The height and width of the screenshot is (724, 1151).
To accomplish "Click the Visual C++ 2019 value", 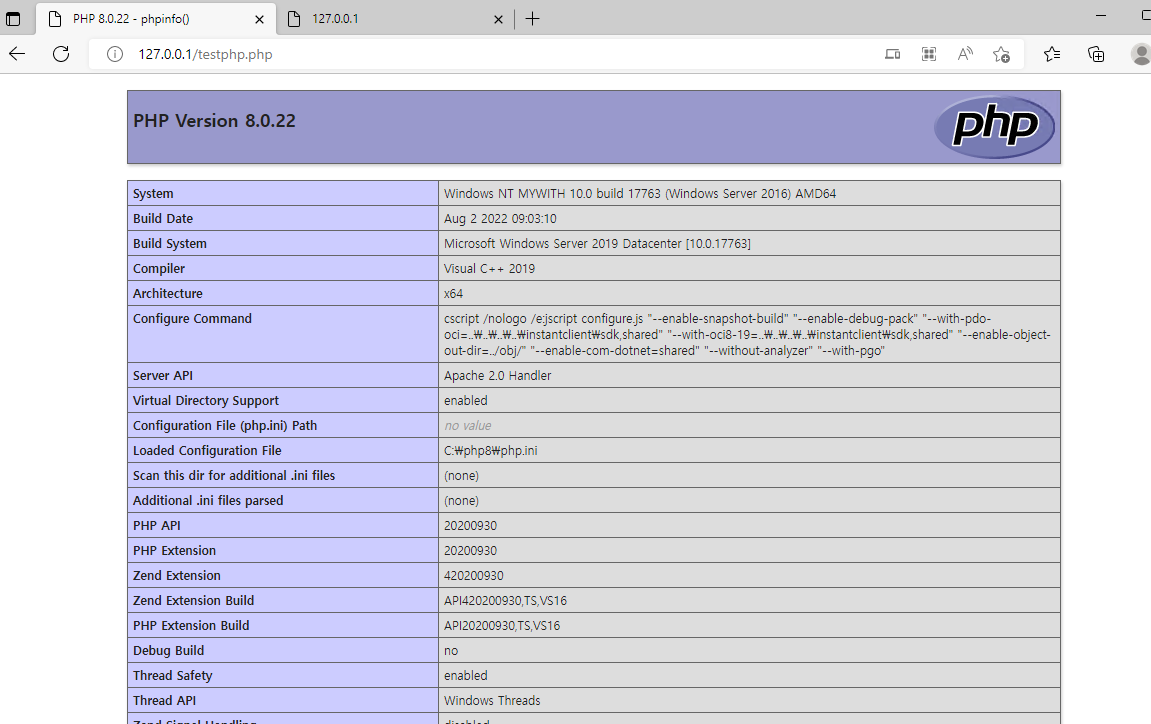I will (489, 269).
